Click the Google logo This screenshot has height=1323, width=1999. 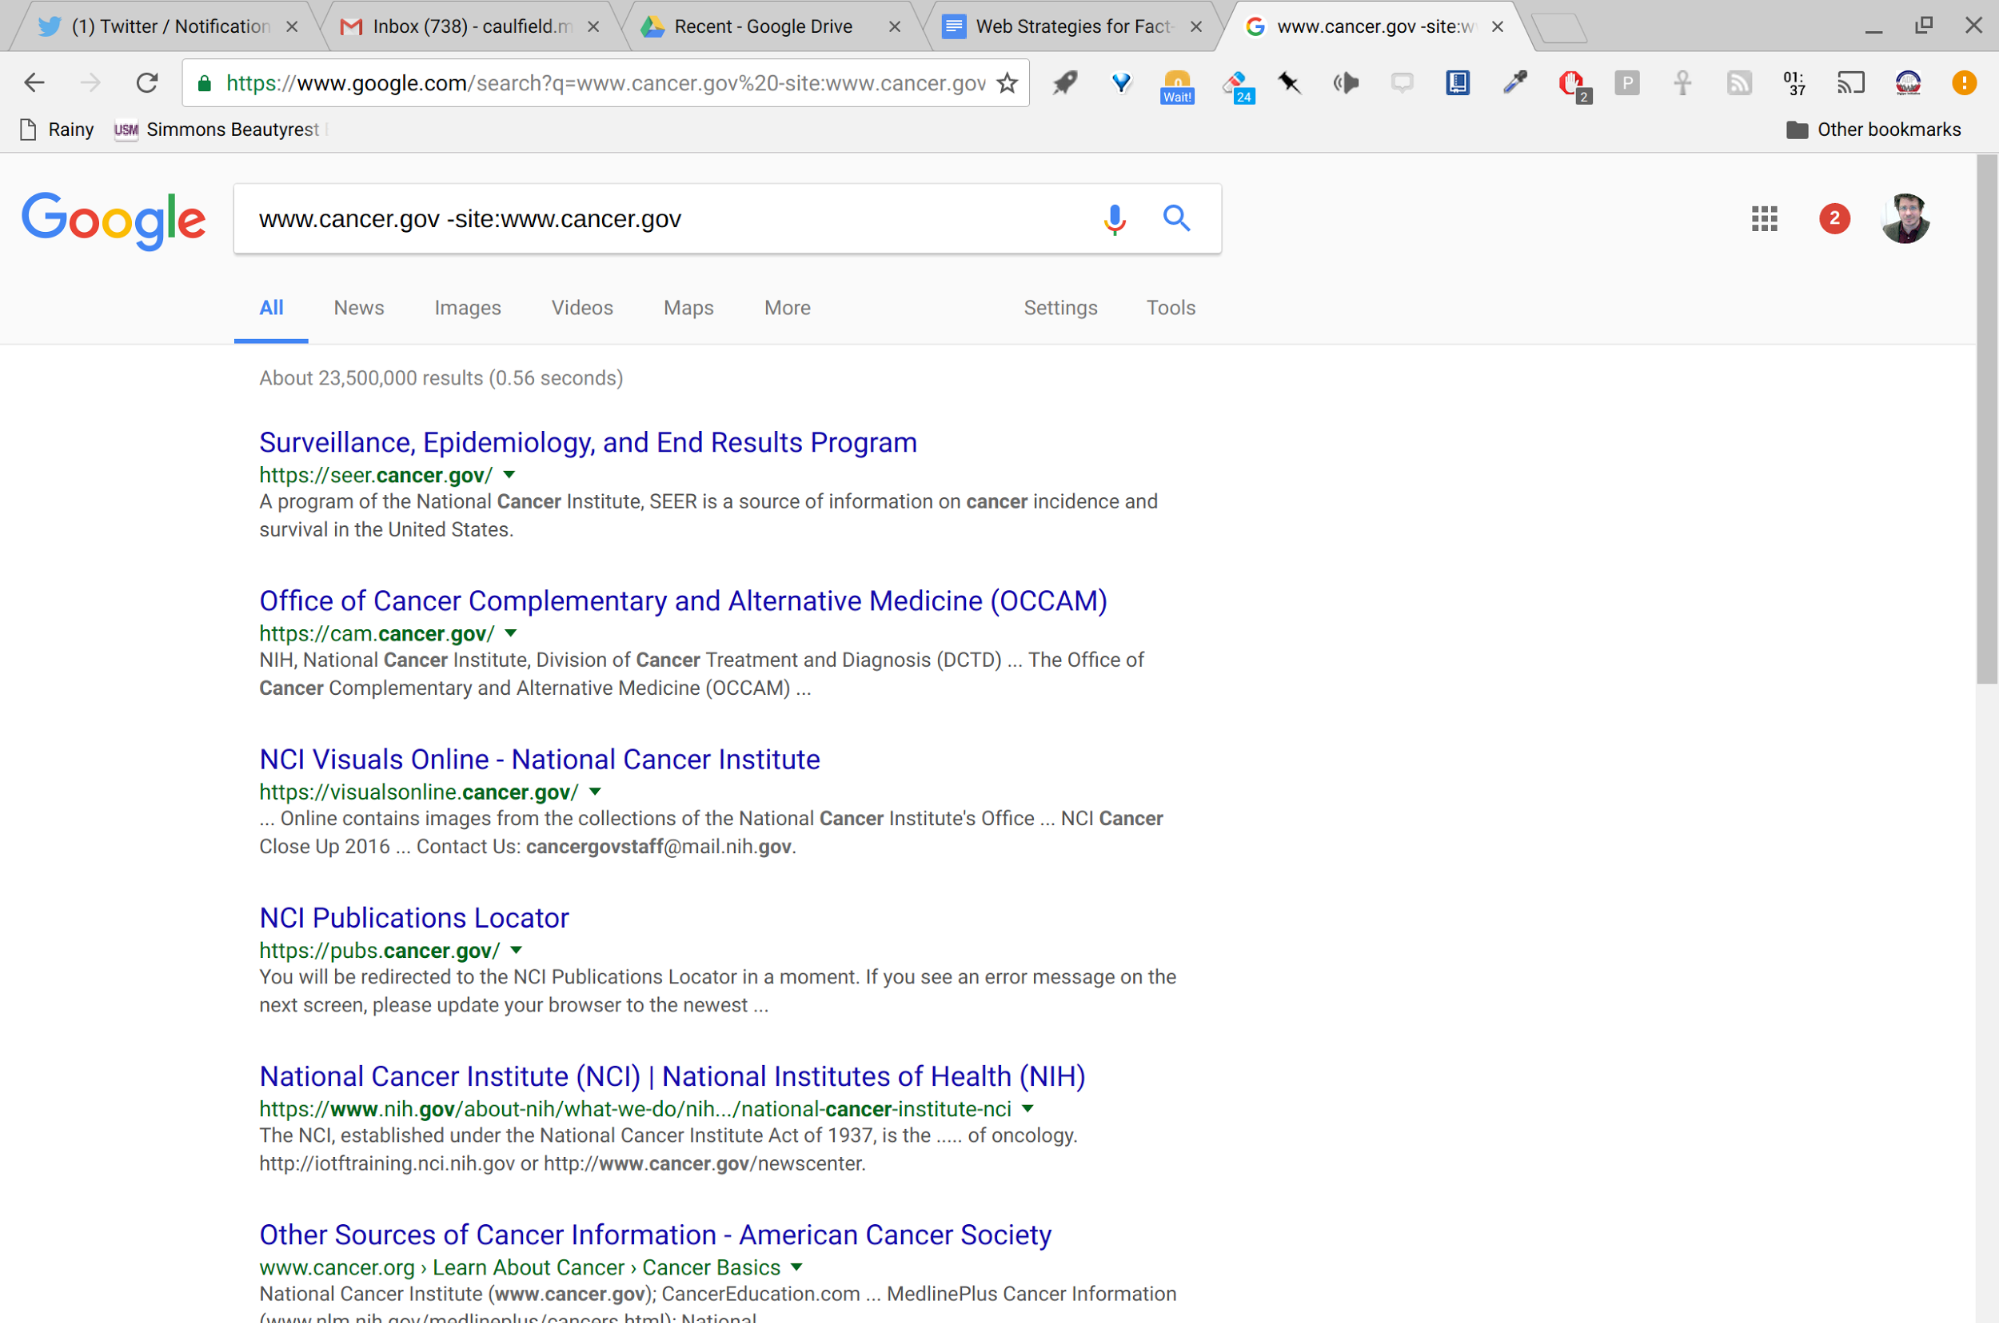114,220
